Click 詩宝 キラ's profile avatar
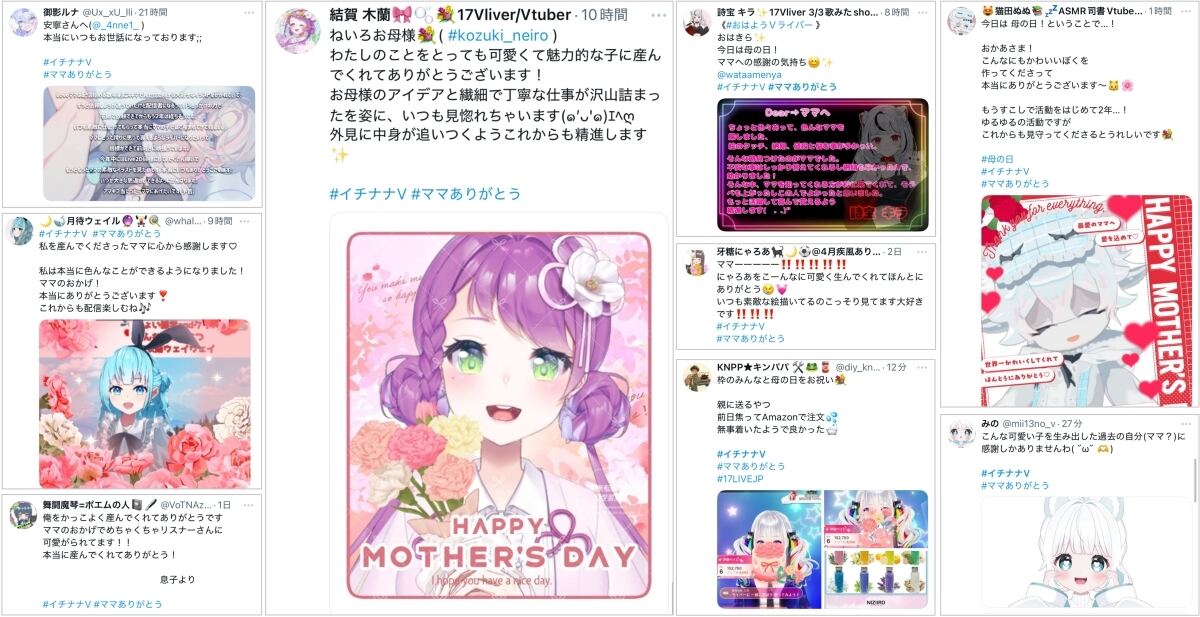Viewport: 1200px width, 617px height. [x=697, y=22]
